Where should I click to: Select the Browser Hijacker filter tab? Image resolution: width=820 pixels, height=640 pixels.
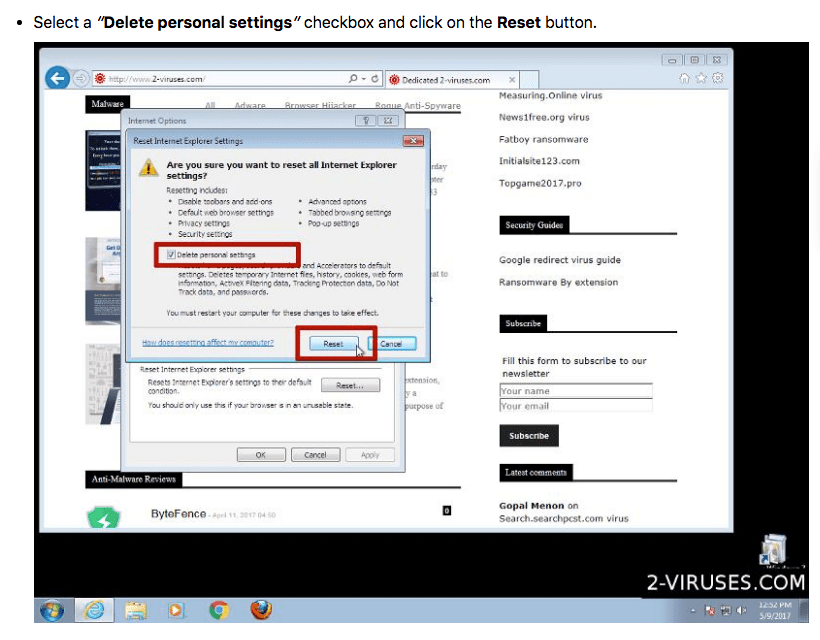[320, 106]
